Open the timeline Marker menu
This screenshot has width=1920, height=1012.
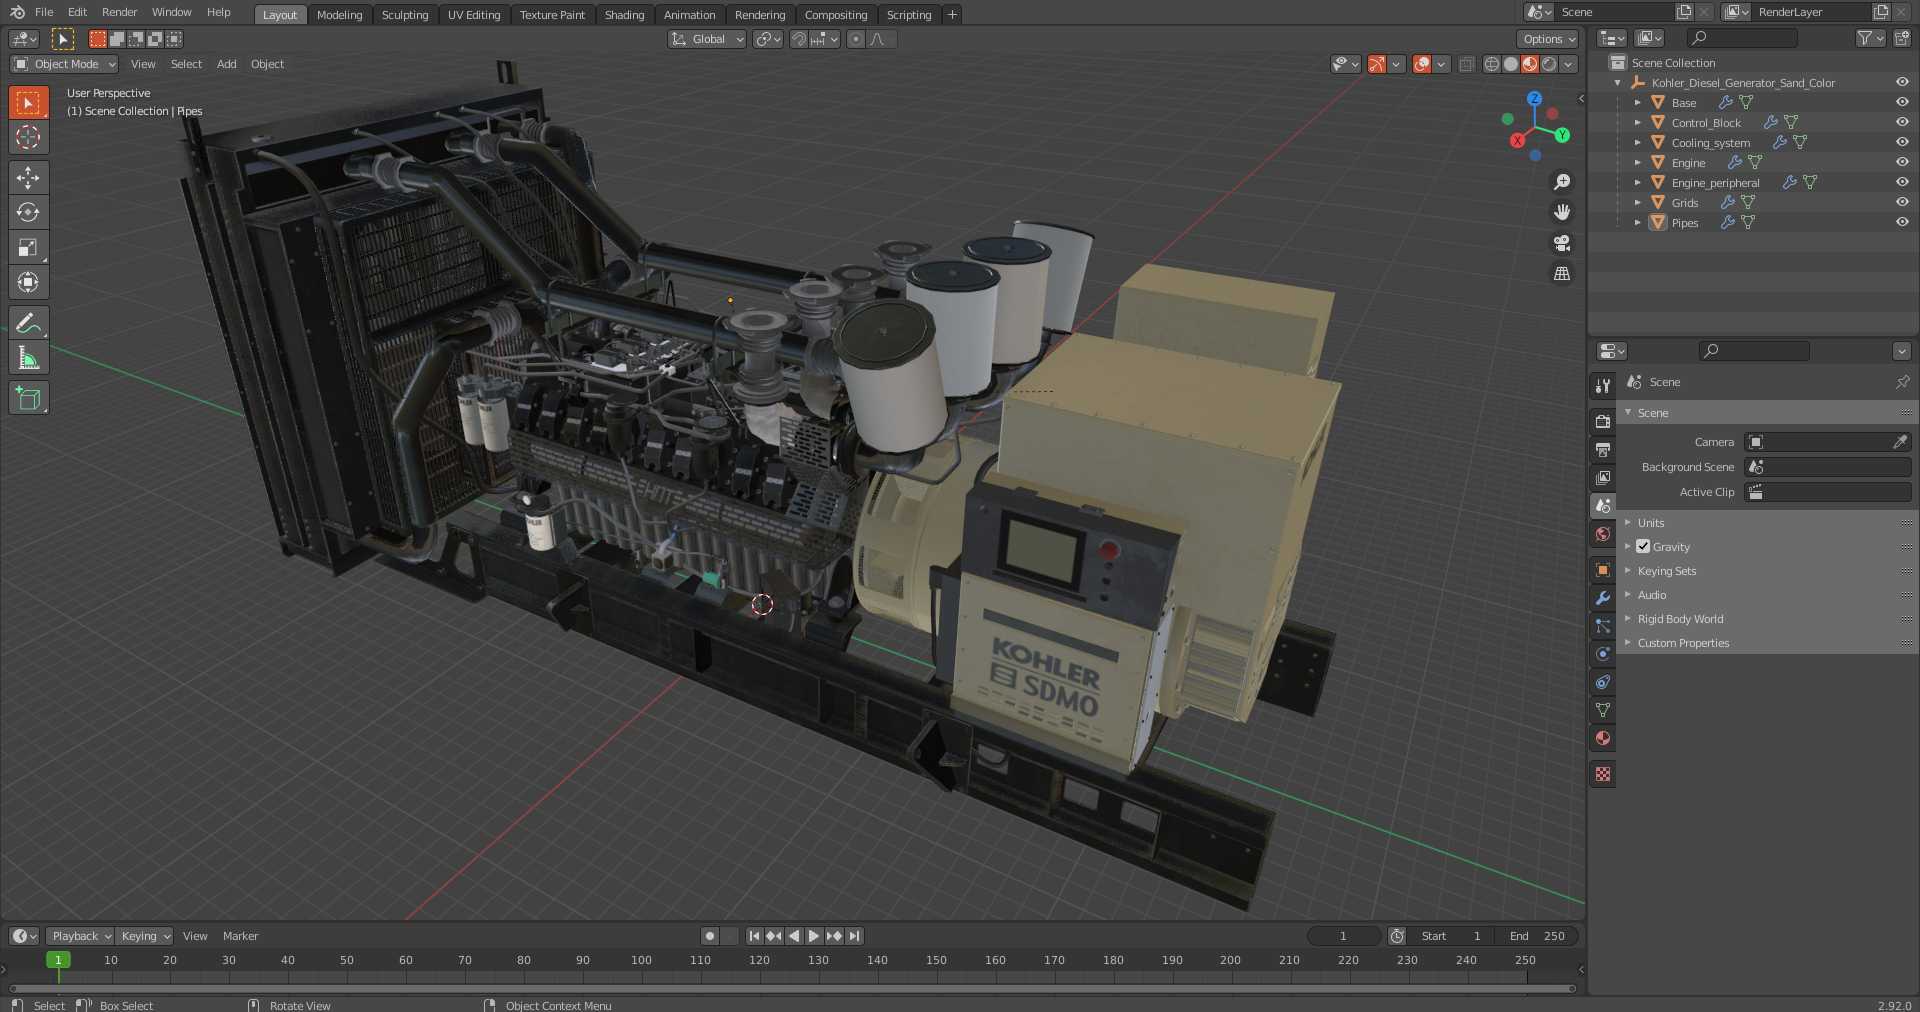[240, 936]
